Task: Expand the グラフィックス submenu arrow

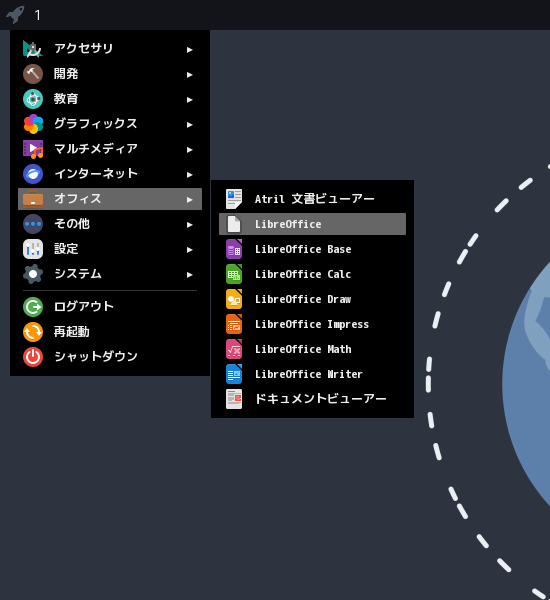Action: (189, 125)
